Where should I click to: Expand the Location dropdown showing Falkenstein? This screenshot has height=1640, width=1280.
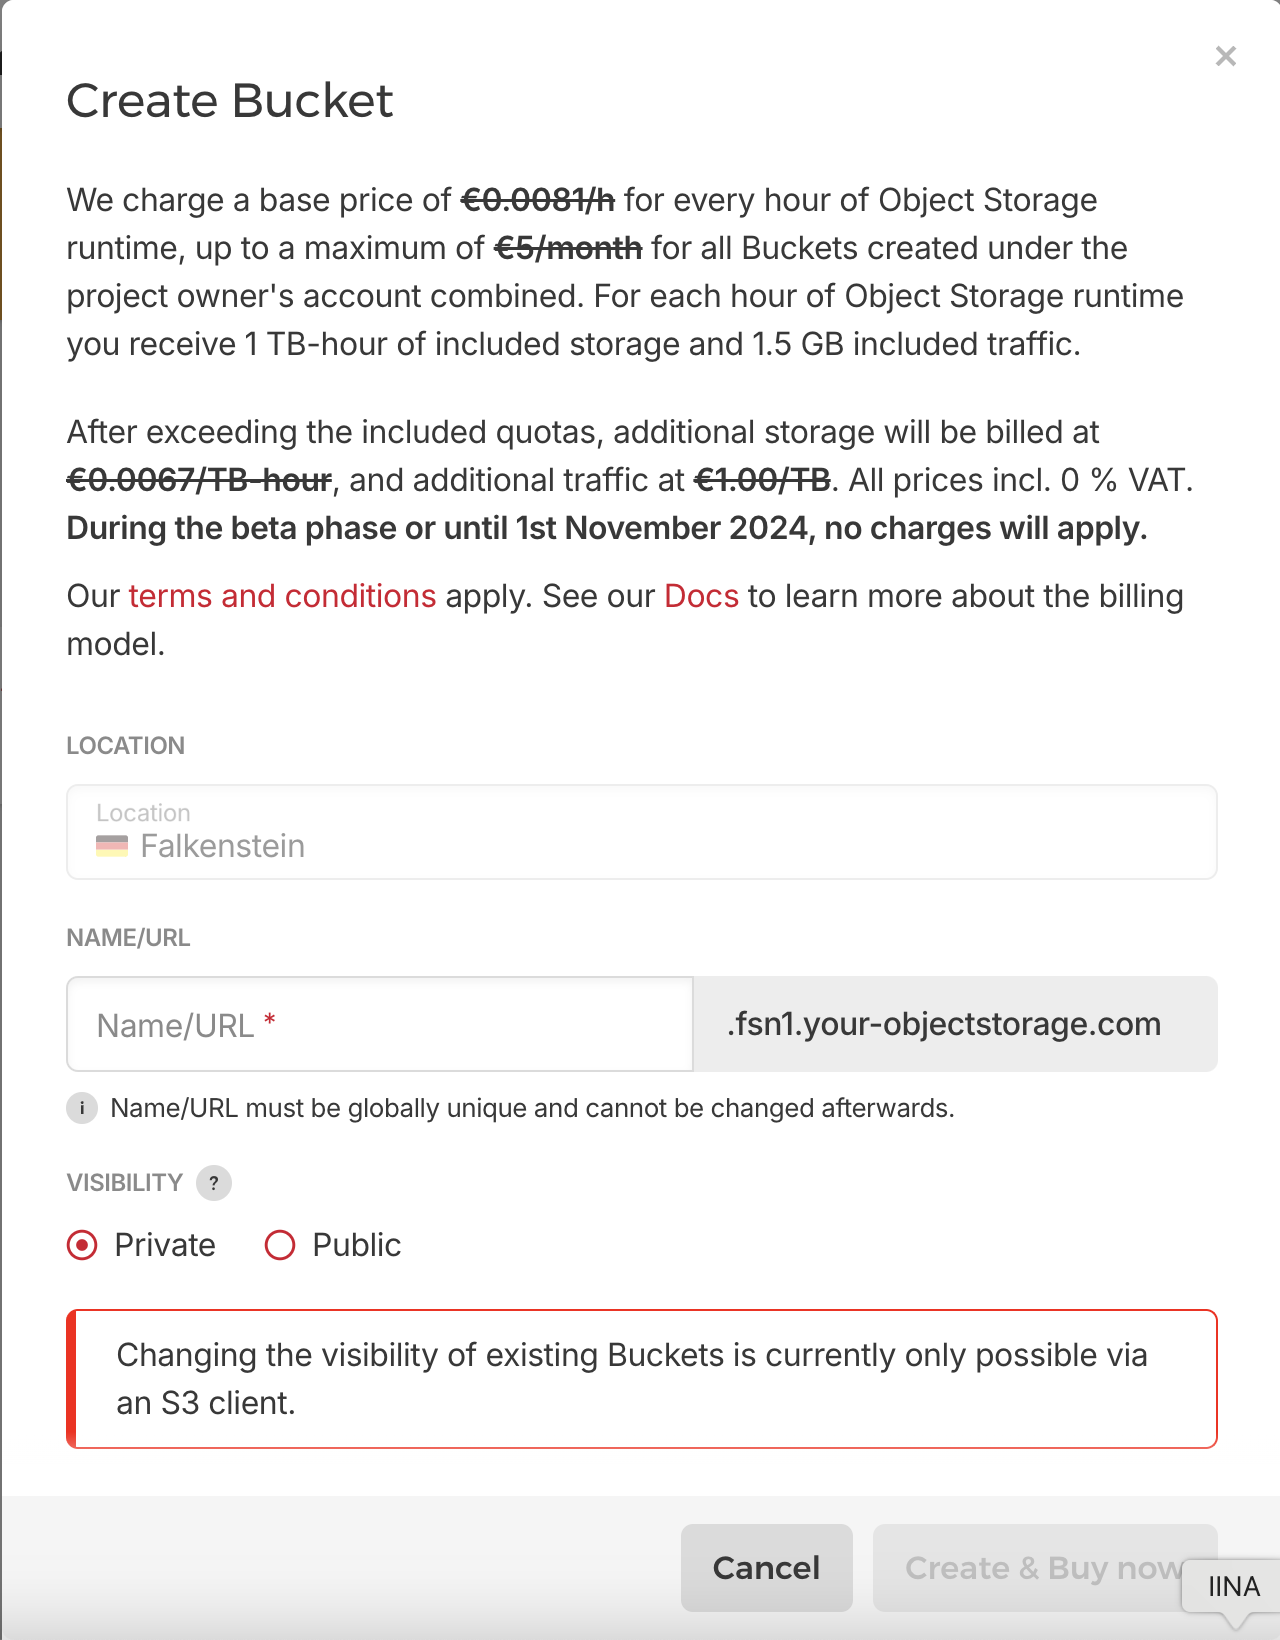tap(641, 832)
